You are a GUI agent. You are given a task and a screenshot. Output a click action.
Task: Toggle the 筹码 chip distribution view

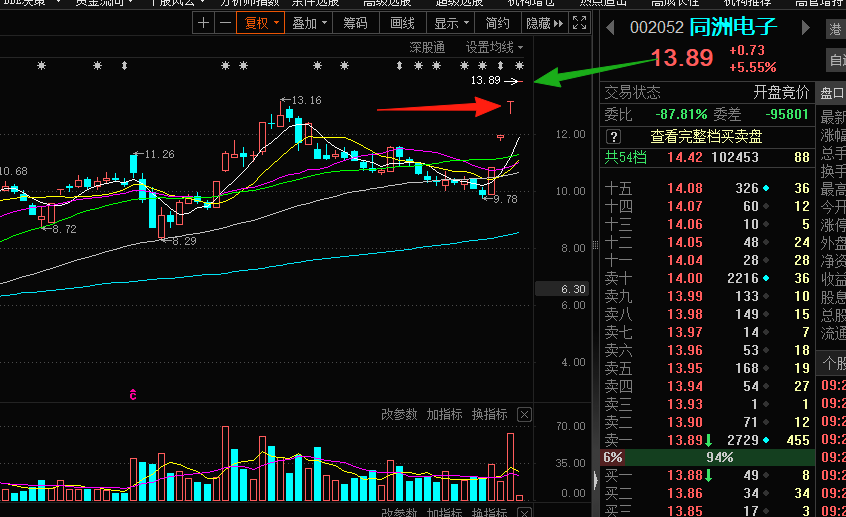click(355, 23)
